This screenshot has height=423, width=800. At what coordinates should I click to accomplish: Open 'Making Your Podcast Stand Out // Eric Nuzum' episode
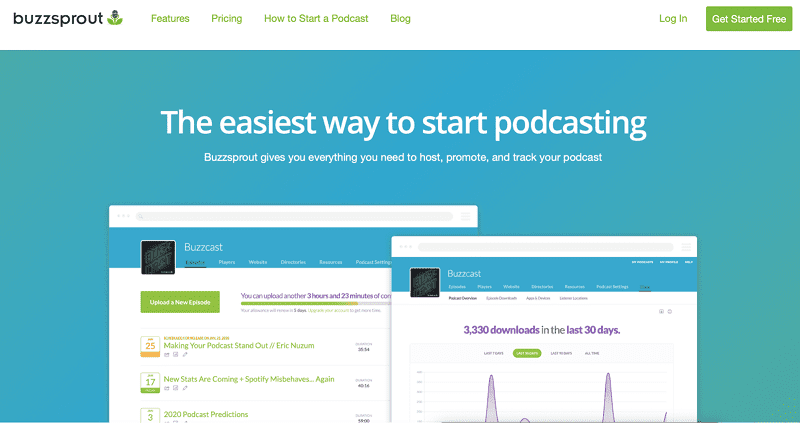tap(239, 345)
